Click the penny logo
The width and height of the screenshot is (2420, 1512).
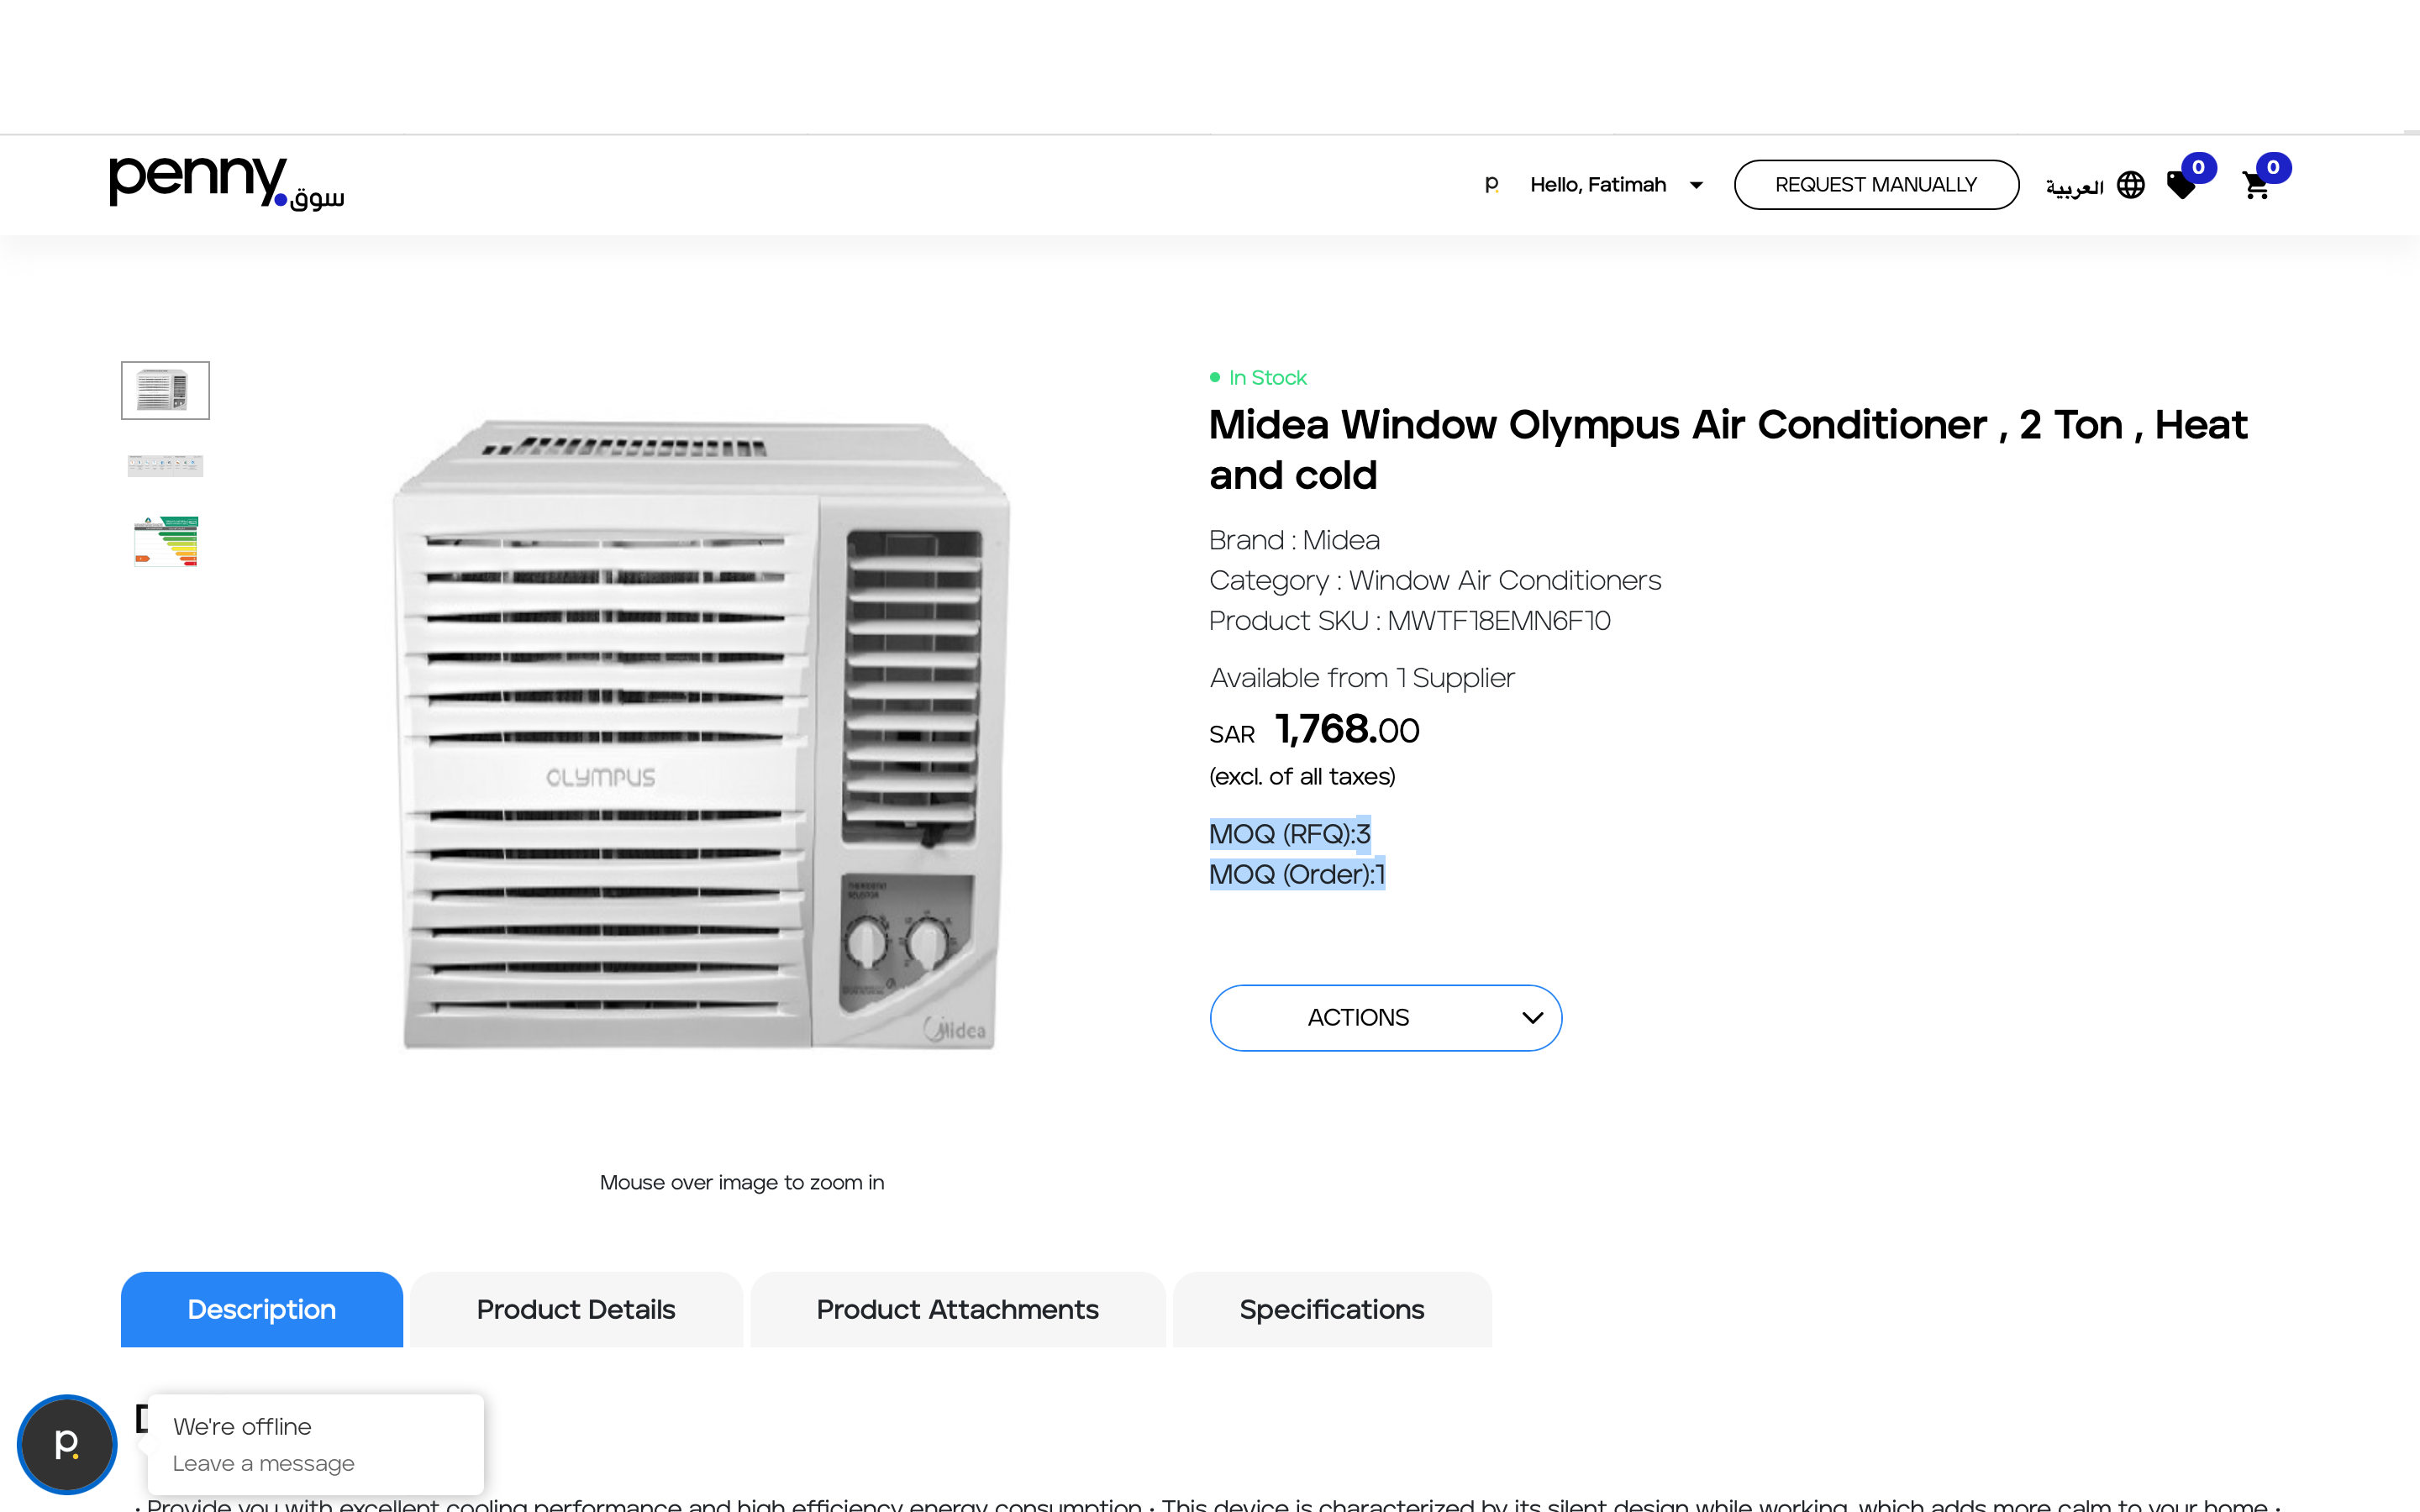pos(227,183)
